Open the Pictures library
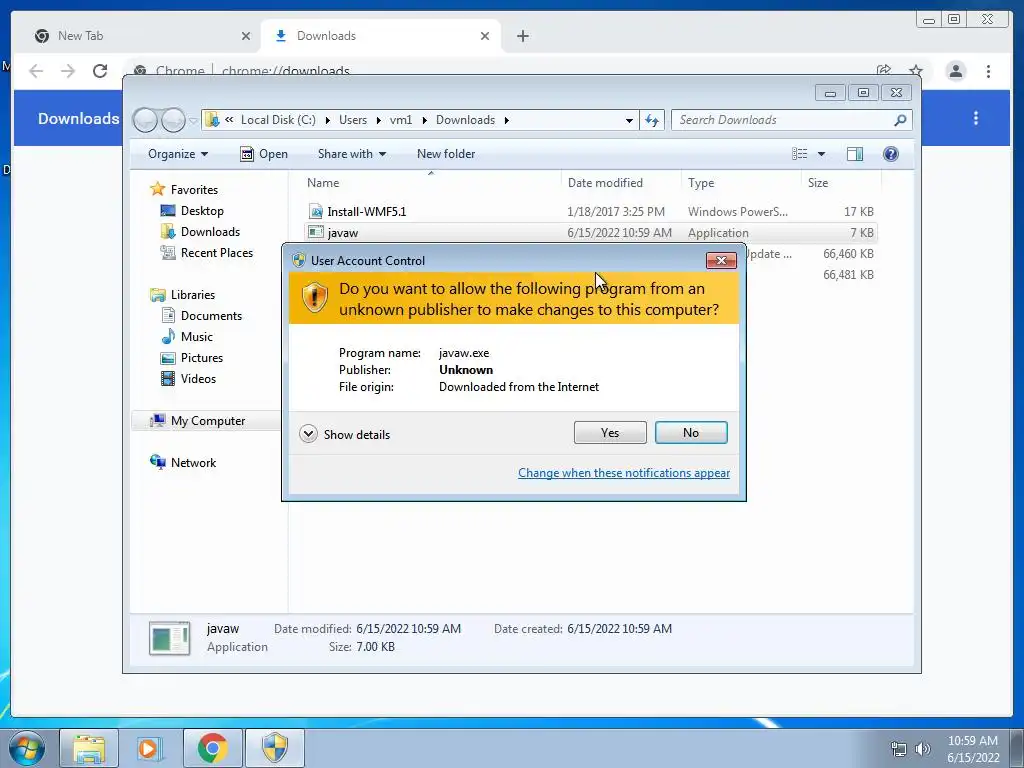This screenshot has width=1024, height=768. pyautogui.click(x=201, y=358)
